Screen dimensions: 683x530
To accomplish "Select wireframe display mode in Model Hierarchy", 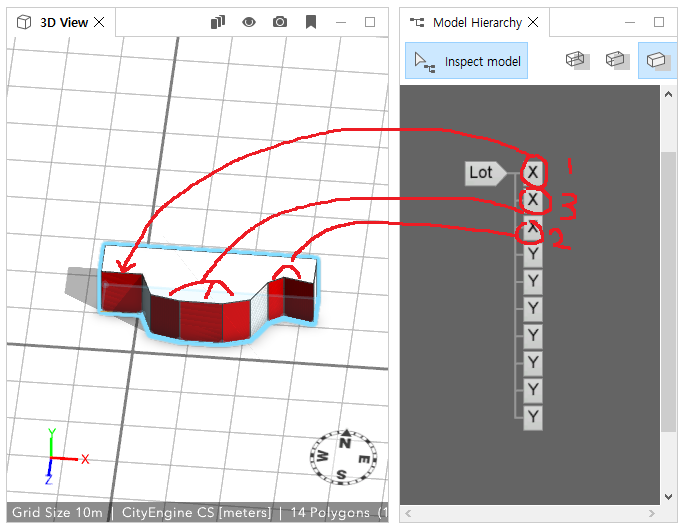I will (576, 60).
